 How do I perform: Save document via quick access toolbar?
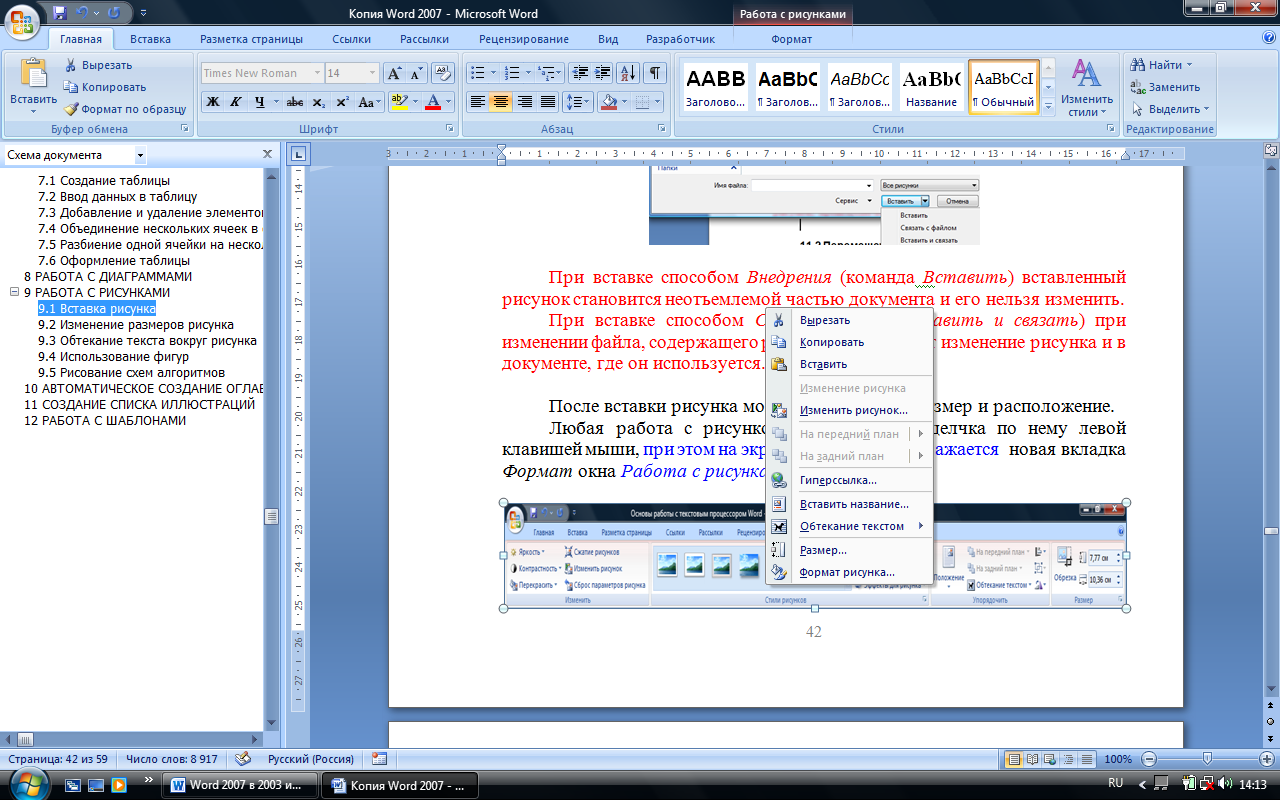pyautogui.click(x=60, y=14)
